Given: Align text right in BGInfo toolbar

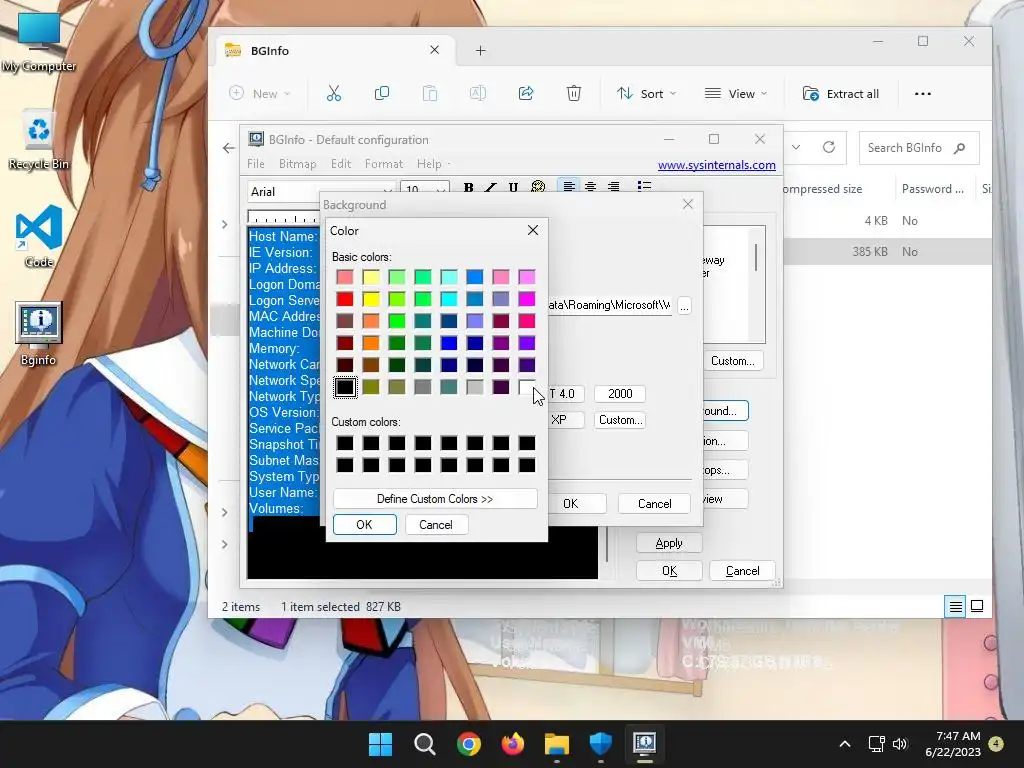Looking at the screenshot, I should 613,187.
